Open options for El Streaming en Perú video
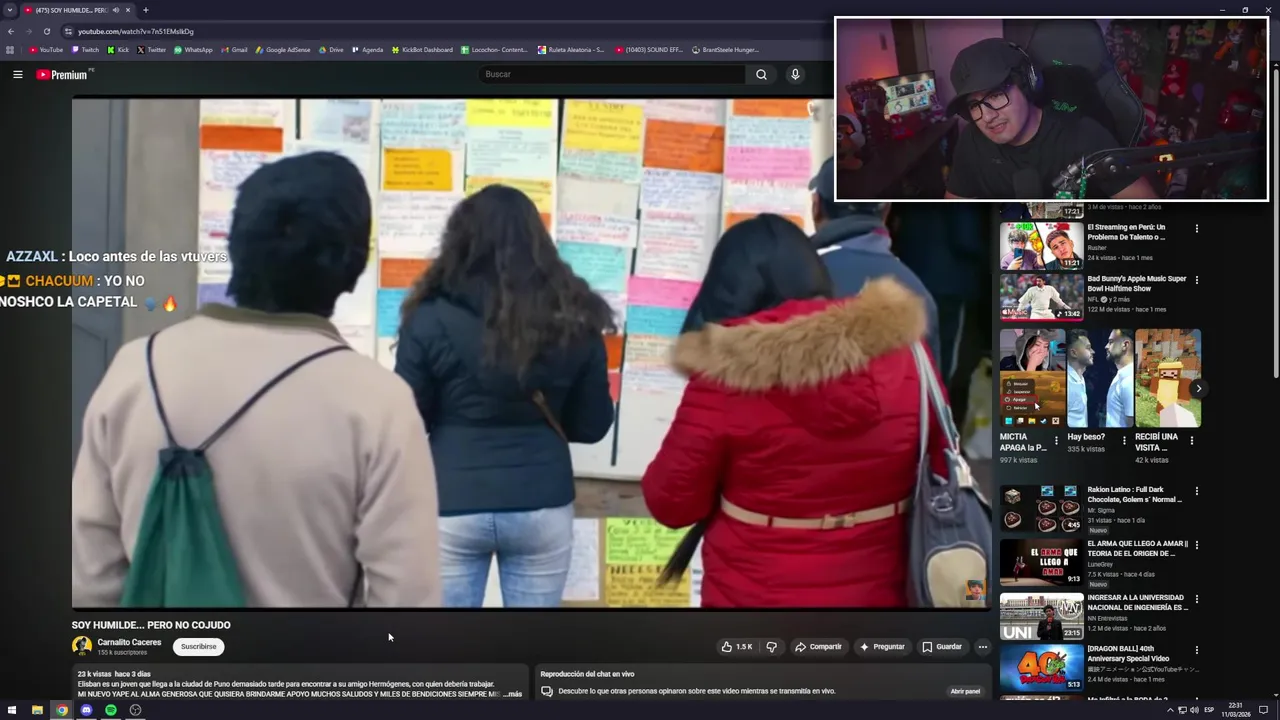 tap(1196, 228)
